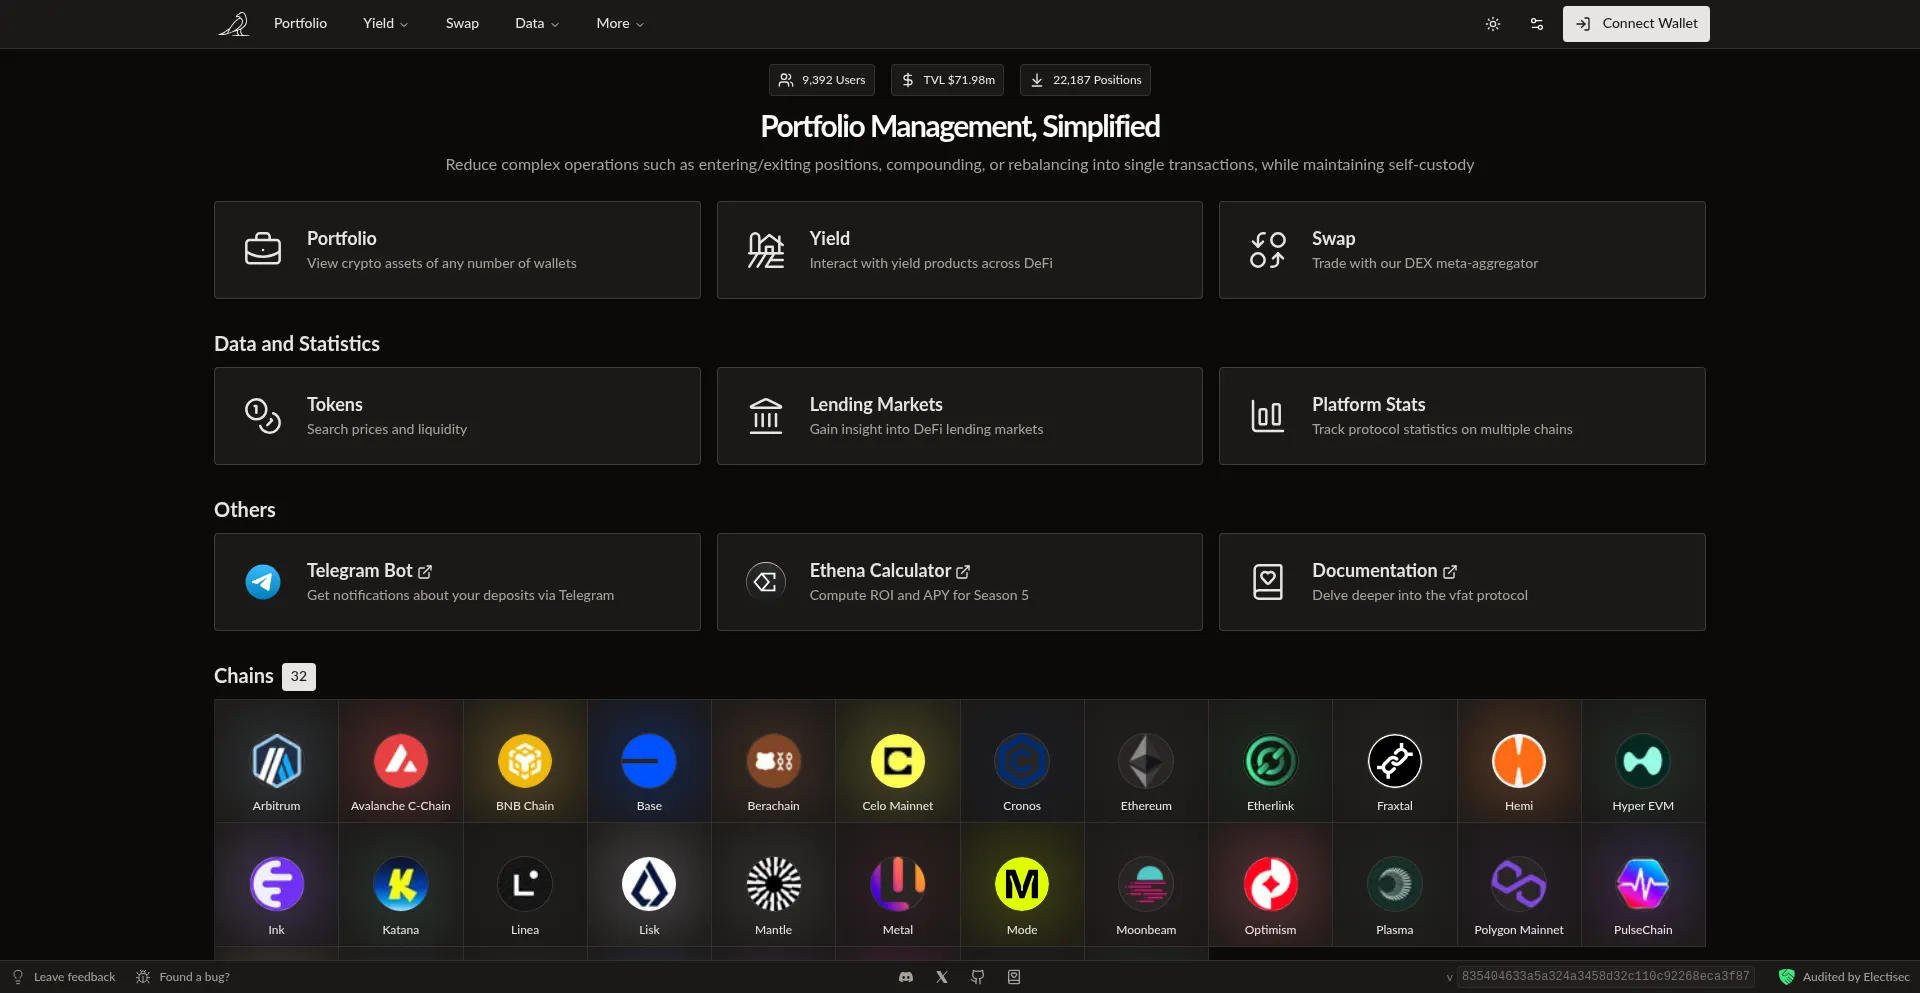Image resolution: width=1920 pixels, height=993 pixels.
Task: Choose the Ethereum chain icon
Action: tap(1146, 762)
